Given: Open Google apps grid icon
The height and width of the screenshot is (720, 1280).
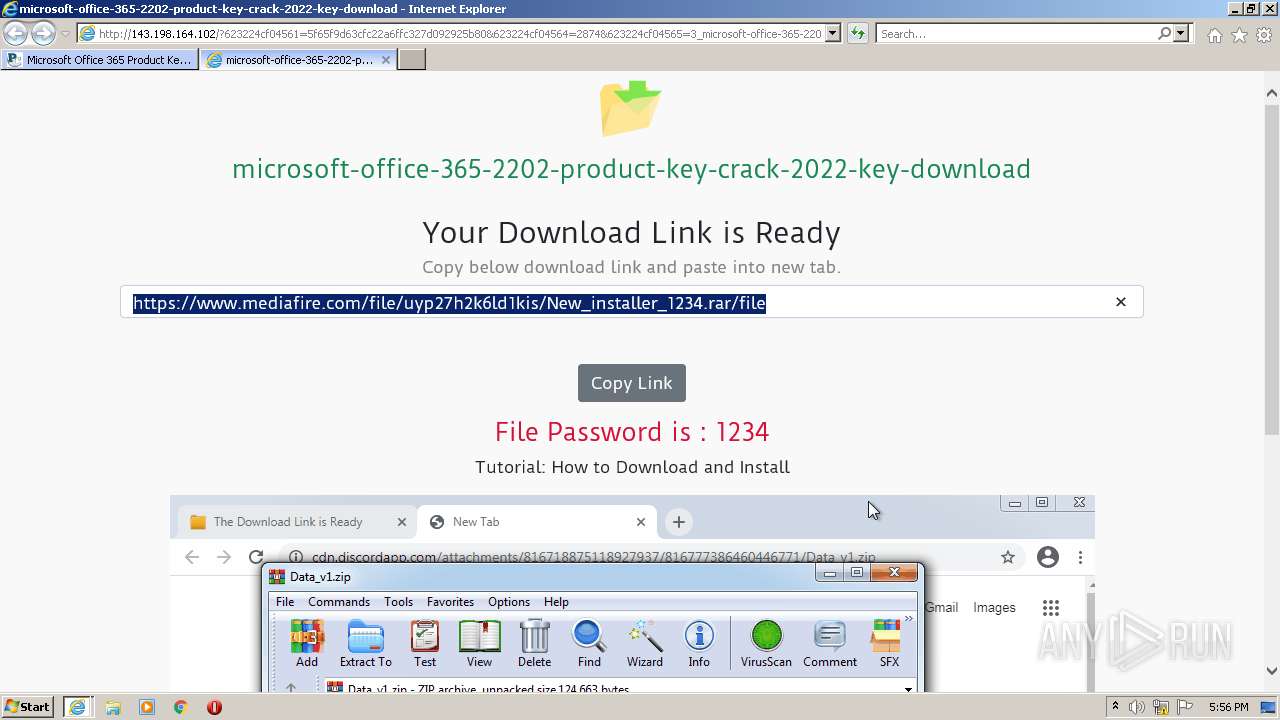Looking at the screenshot, I should click(x=1050, y=608).
